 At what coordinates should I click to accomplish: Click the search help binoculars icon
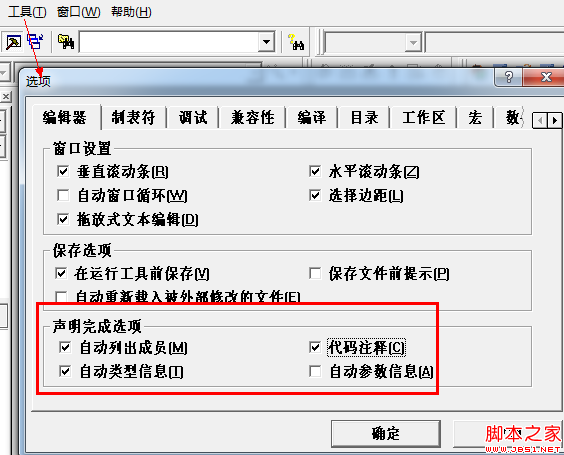(296, 42)
